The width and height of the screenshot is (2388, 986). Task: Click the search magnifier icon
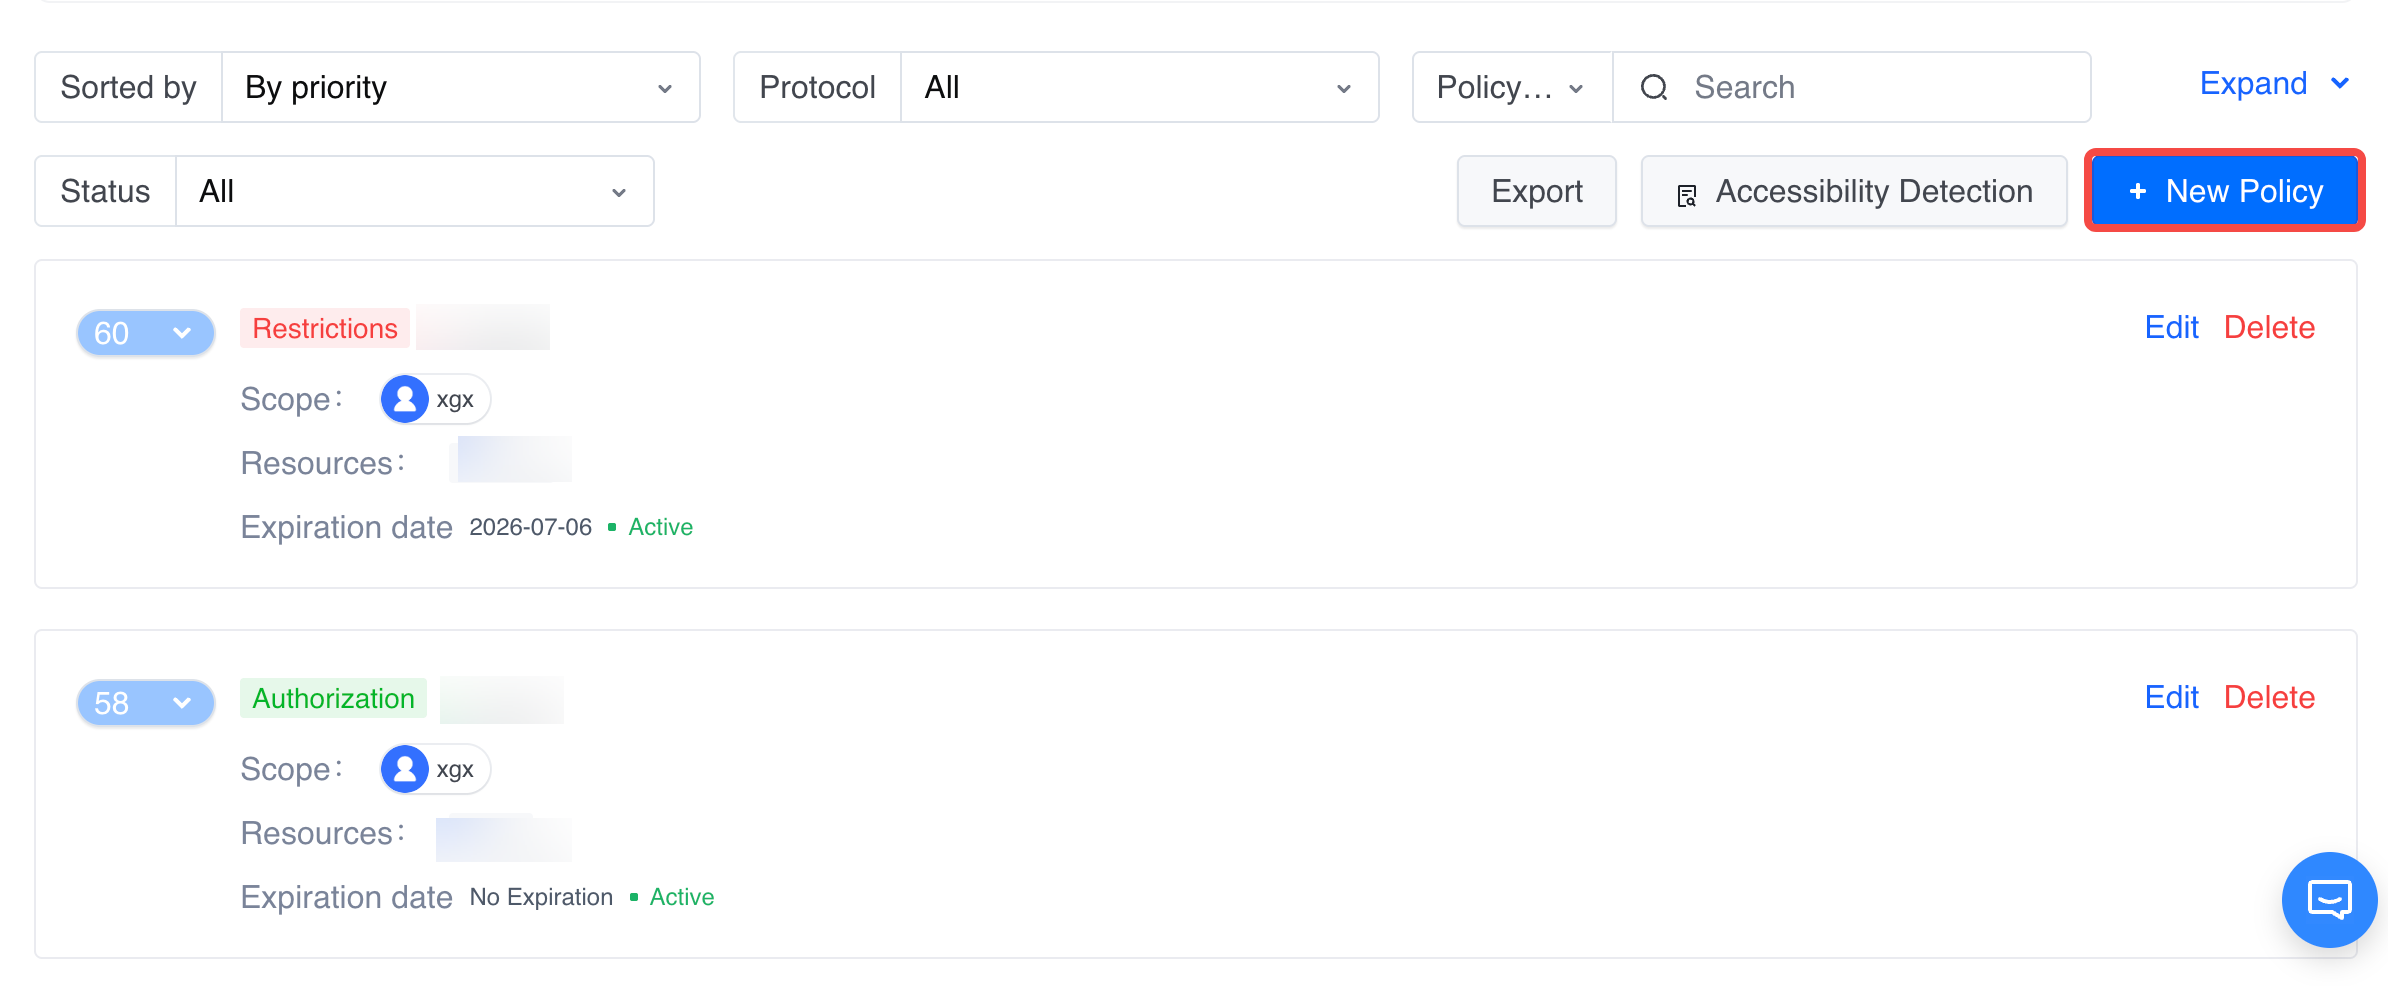tap(1654, 88)
